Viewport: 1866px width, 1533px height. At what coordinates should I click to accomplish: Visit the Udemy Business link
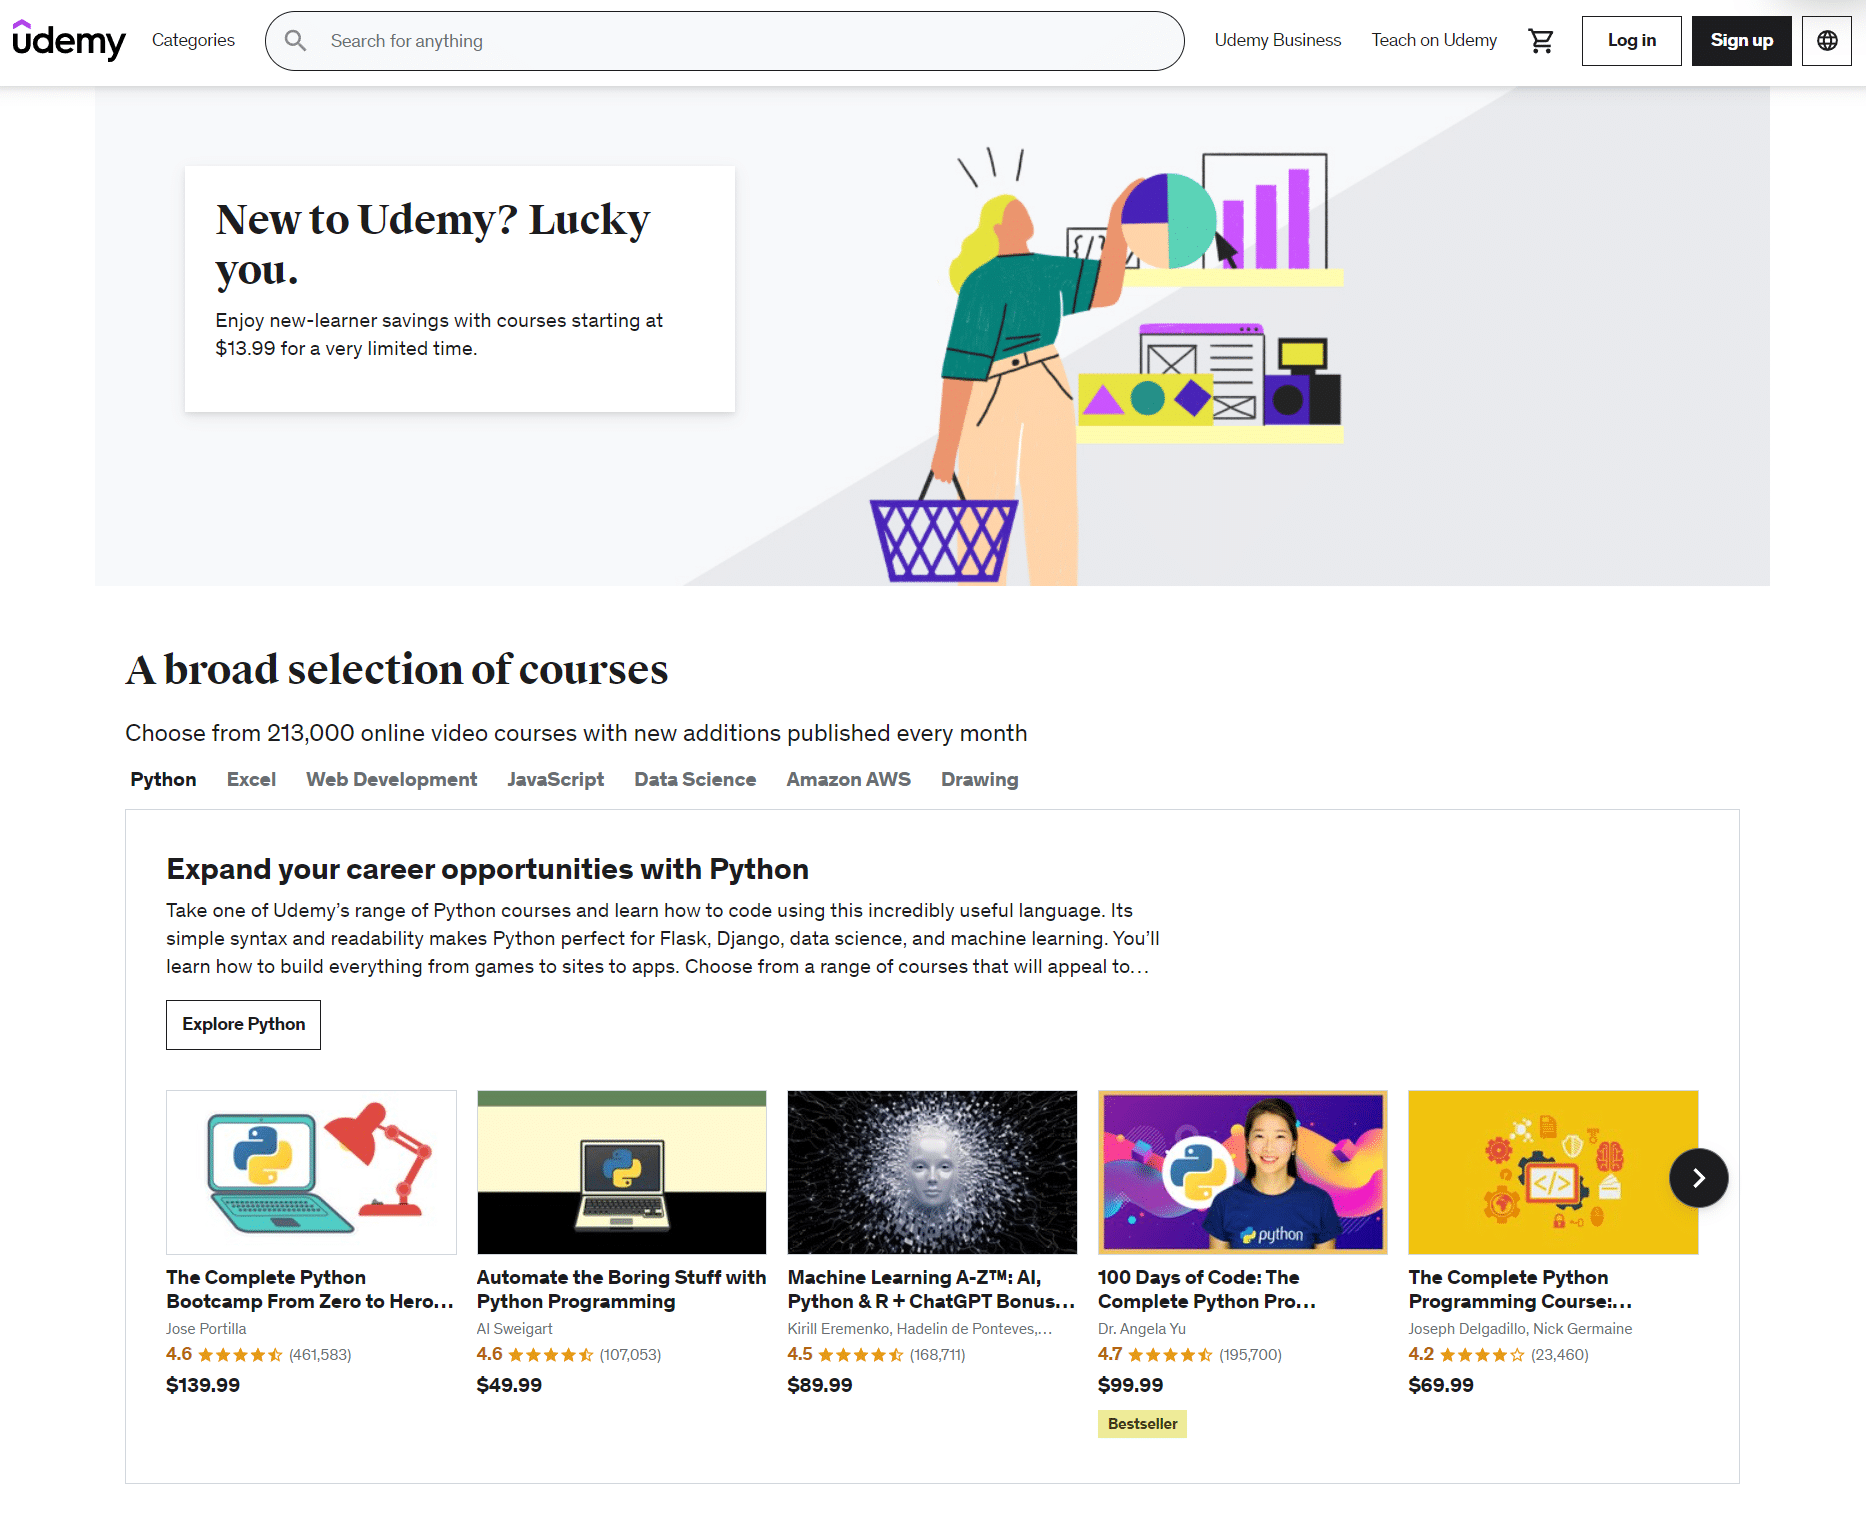point(1277,40)
